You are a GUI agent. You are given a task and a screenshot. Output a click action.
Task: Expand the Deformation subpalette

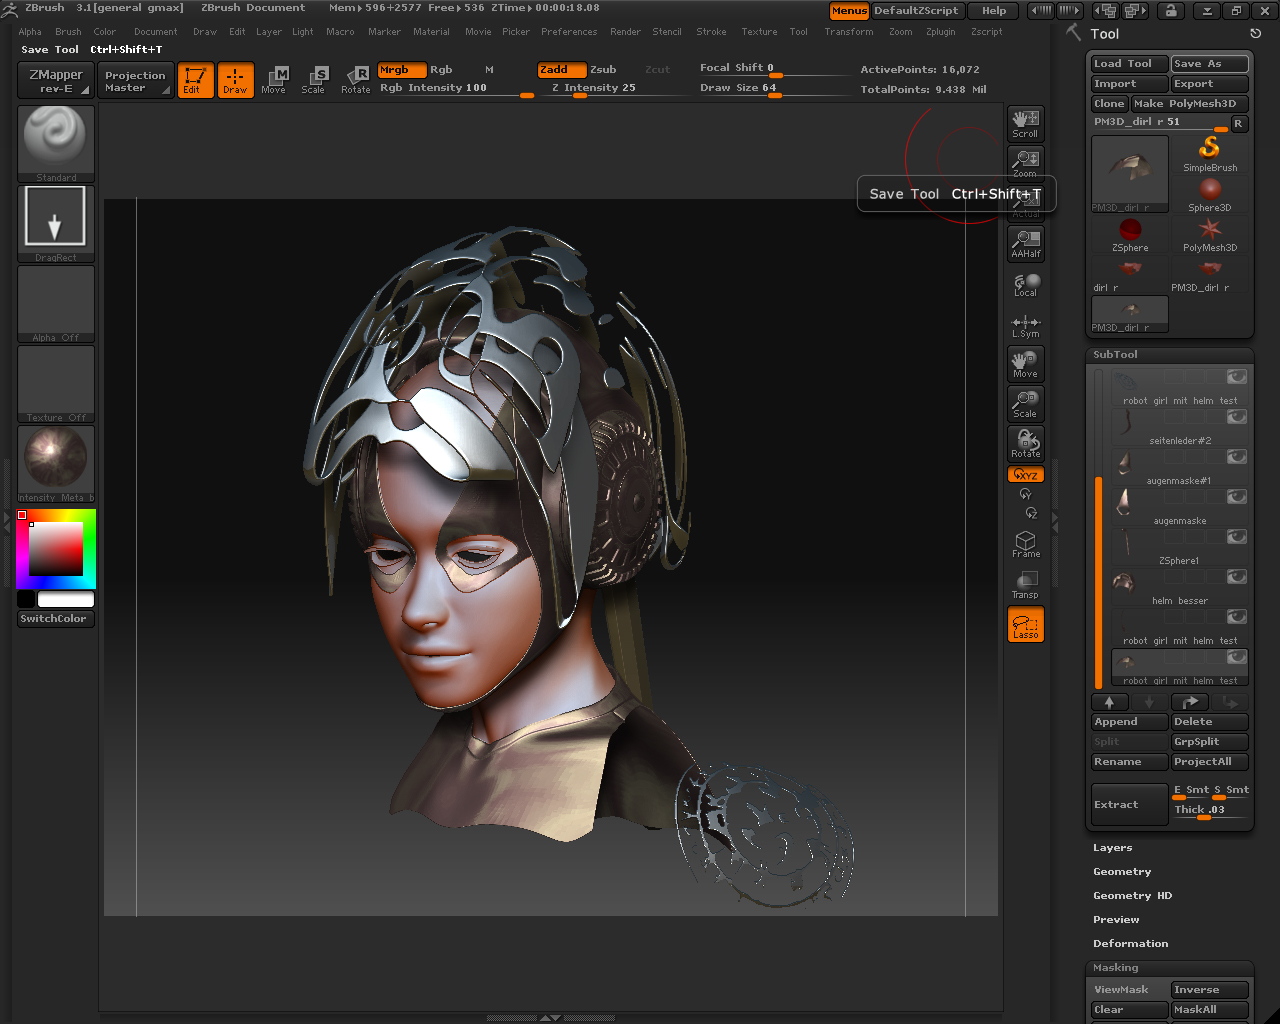coord(1131,944)
